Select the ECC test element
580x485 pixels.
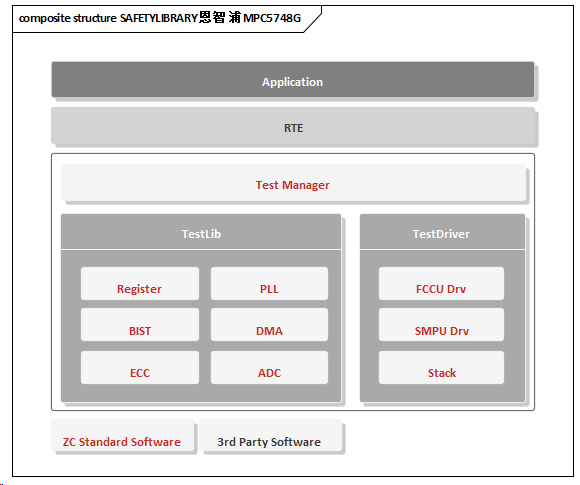click(140, 367)
